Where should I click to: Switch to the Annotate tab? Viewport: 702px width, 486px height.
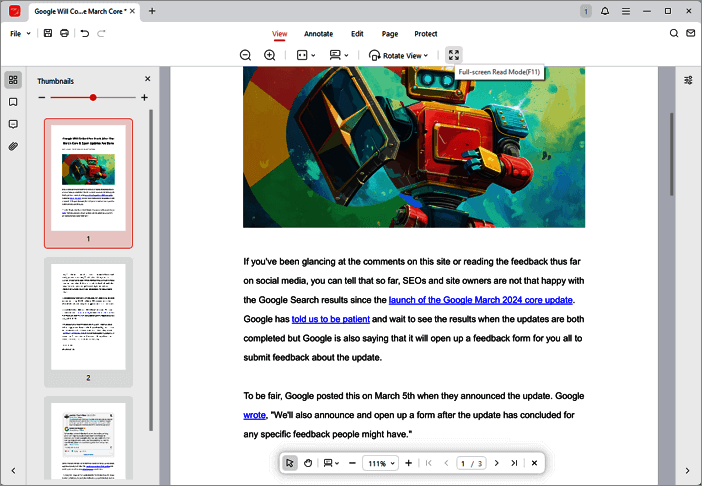click(318, 34)
